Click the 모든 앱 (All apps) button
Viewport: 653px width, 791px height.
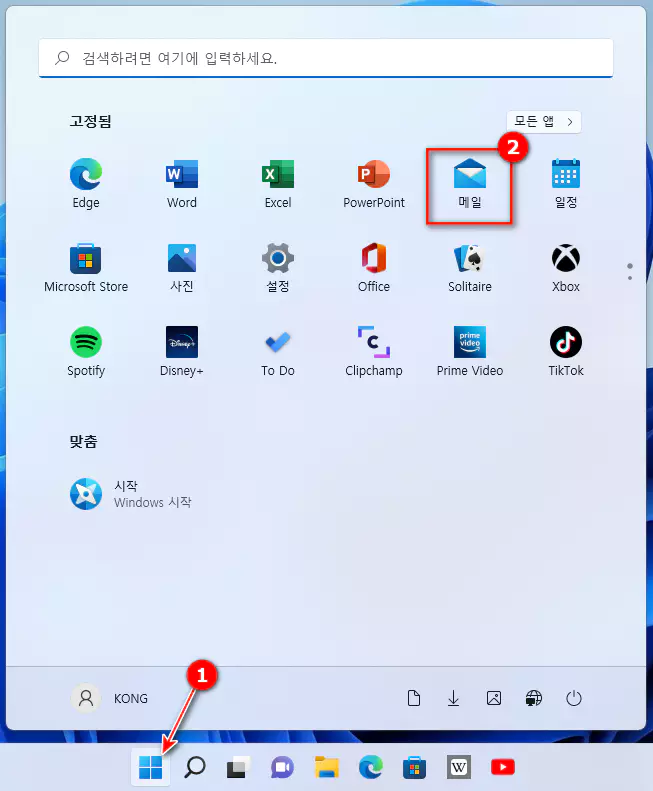click(543, 122)
